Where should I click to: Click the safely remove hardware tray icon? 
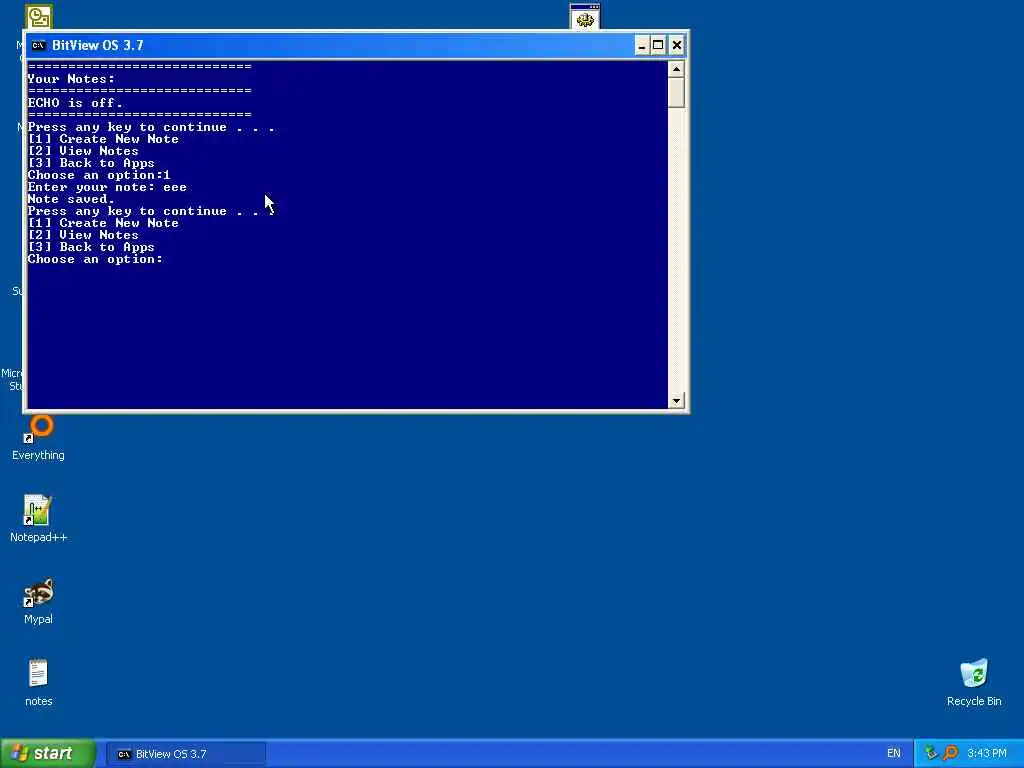pos(931,753)
